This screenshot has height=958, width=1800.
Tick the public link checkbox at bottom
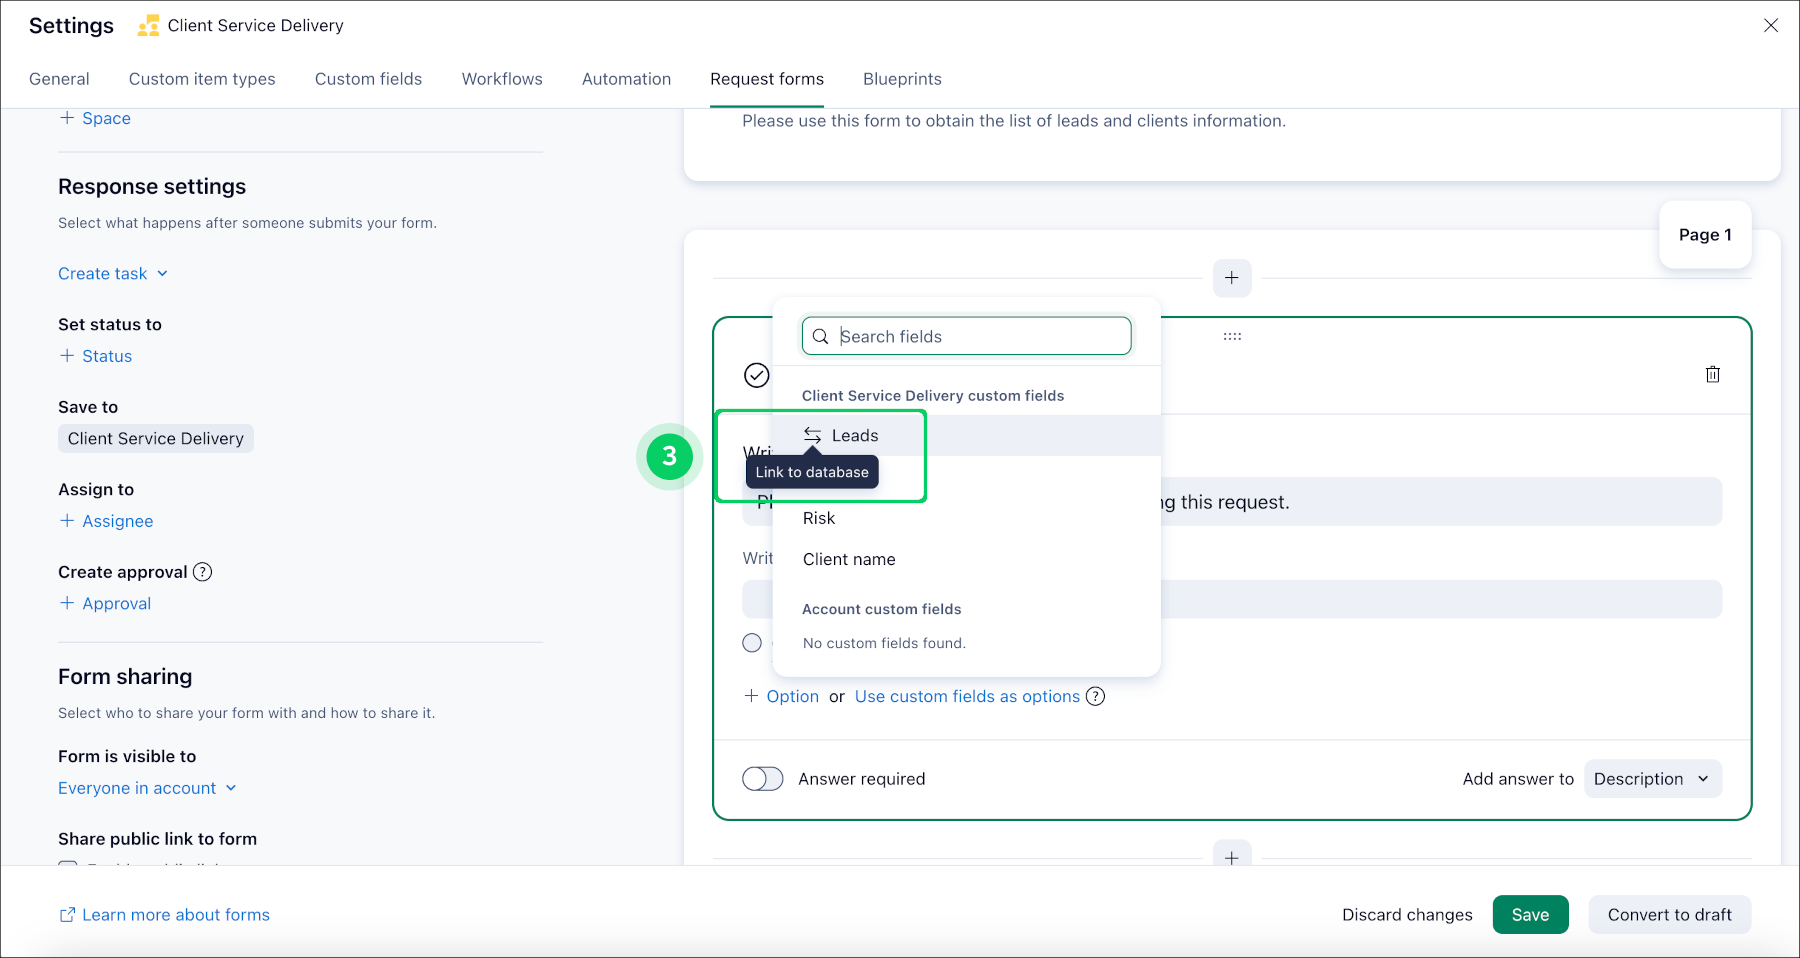(x=67, y=868)
